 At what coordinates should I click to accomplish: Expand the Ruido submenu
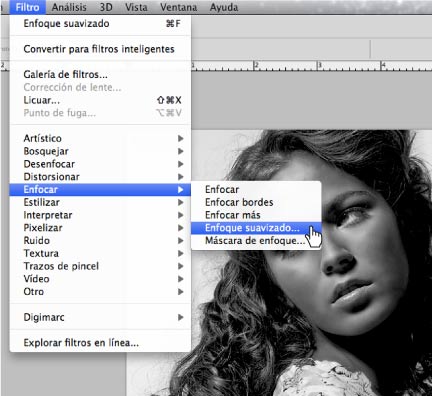point(100,240)
